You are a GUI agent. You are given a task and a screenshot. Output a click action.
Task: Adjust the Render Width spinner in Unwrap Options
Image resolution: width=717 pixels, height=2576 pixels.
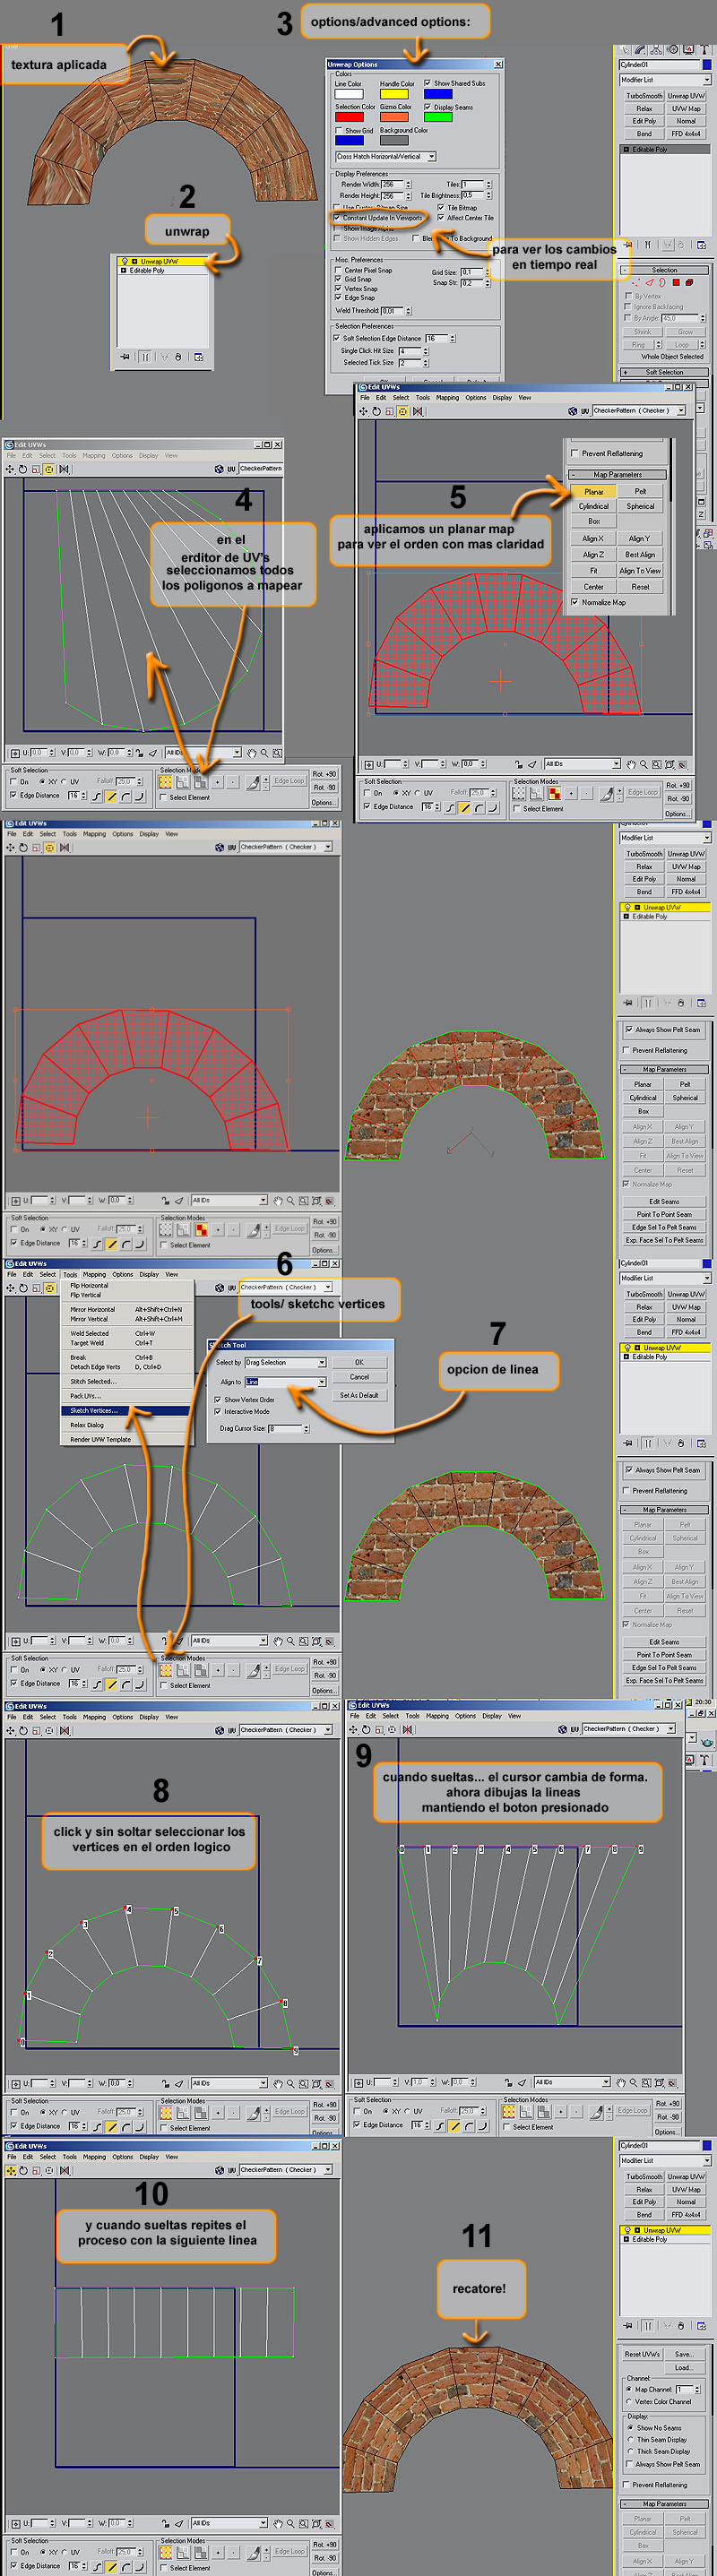[408, 185]
